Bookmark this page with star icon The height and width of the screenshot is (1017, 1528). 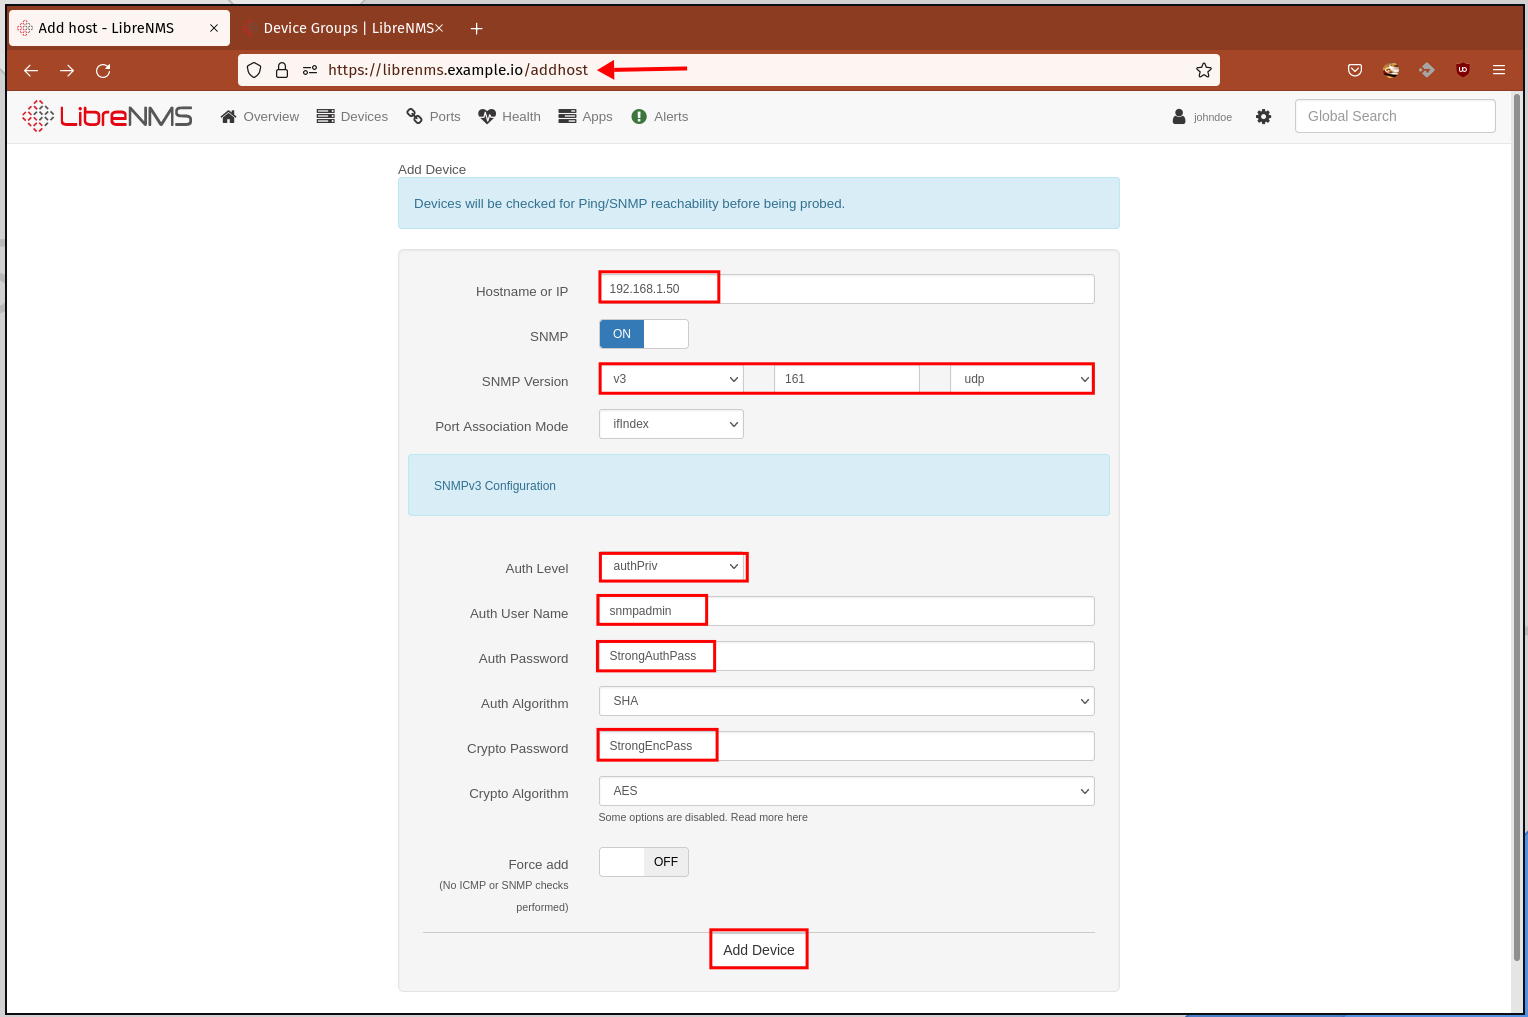(1204, 70)
